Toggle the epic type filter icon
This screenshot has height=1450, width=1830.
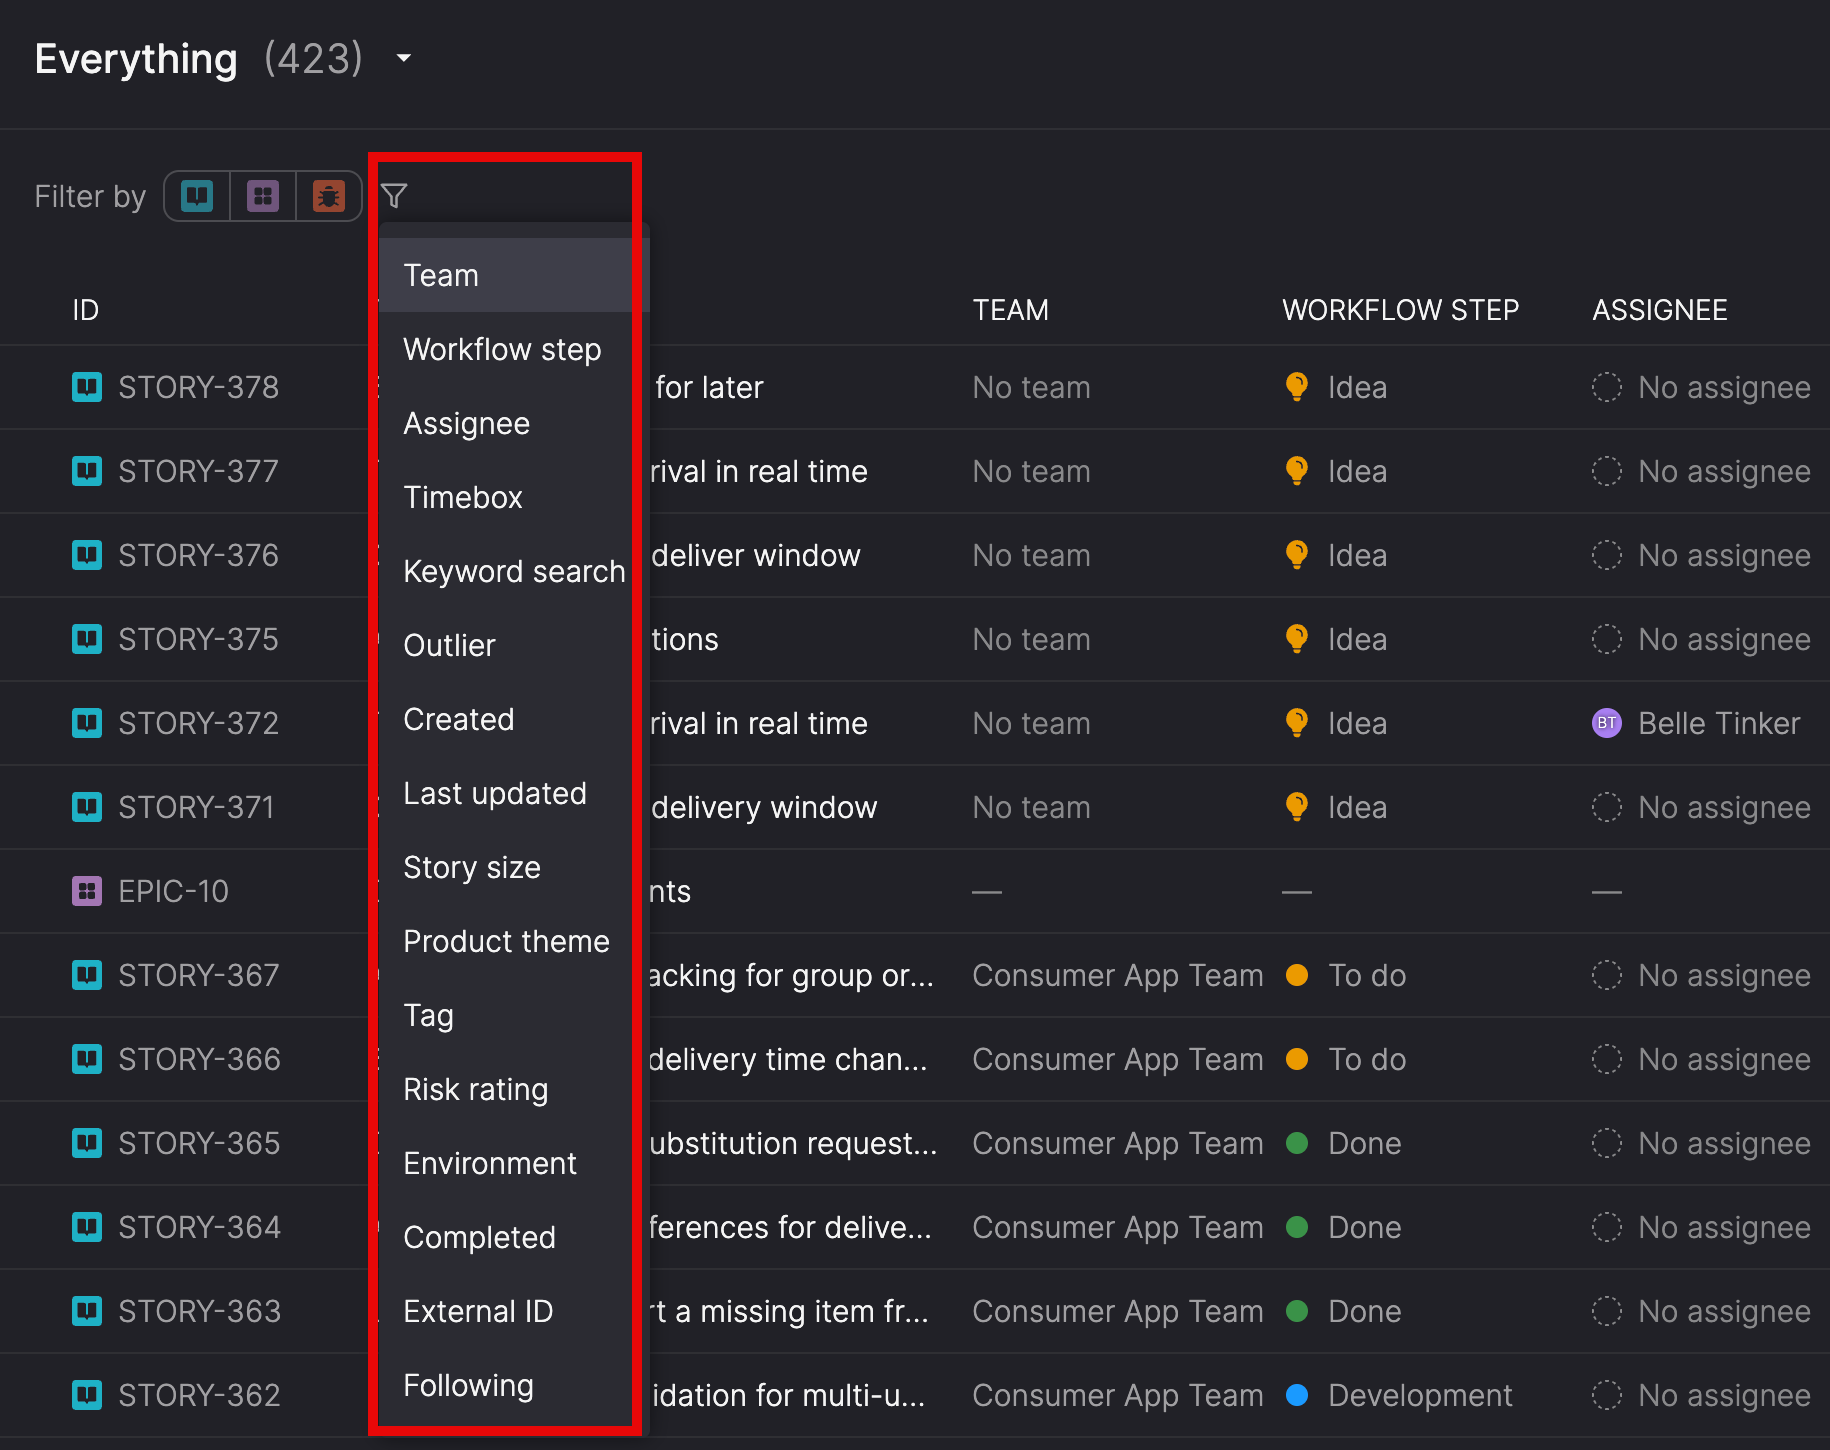263,196
